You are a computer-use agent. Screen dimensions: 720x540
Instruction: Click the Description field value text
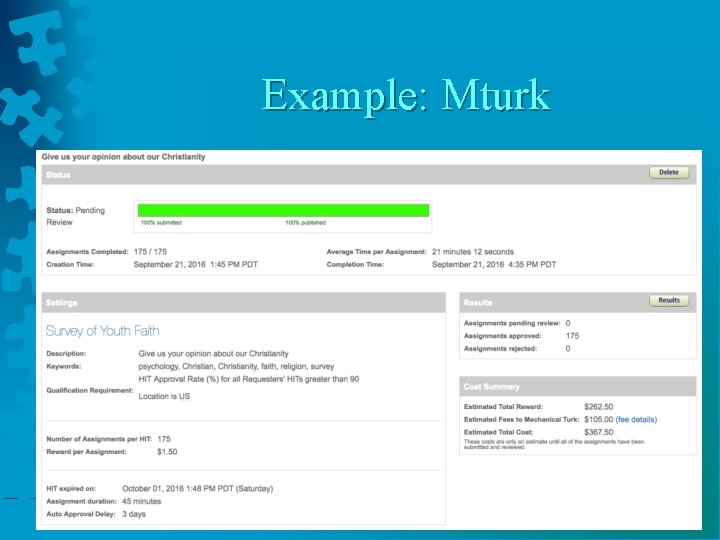click(x=214, y=354)
